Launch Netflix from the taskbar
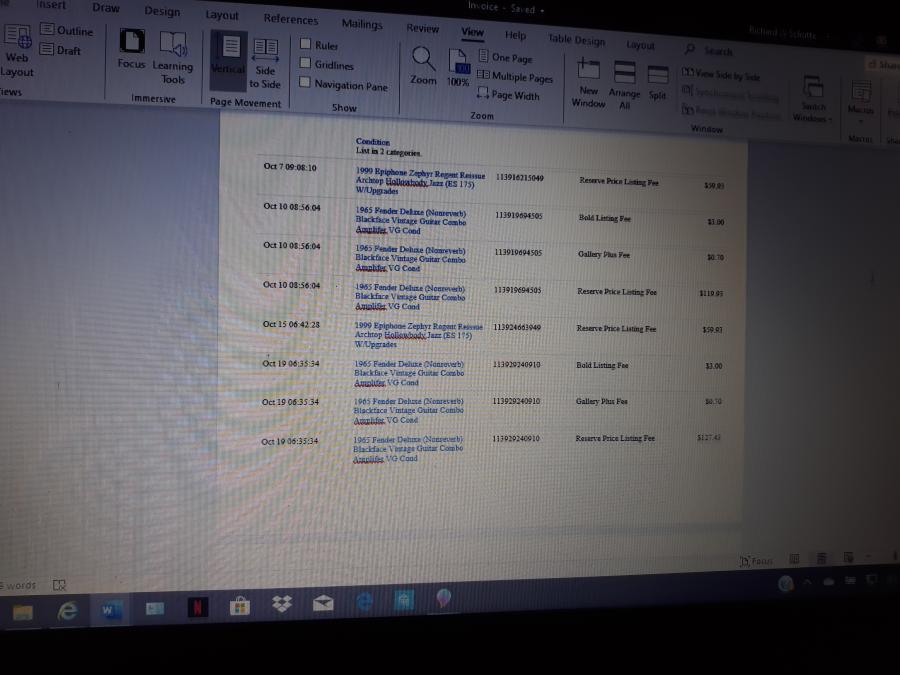Screen dimensions: 900x675 click(197, 607)
